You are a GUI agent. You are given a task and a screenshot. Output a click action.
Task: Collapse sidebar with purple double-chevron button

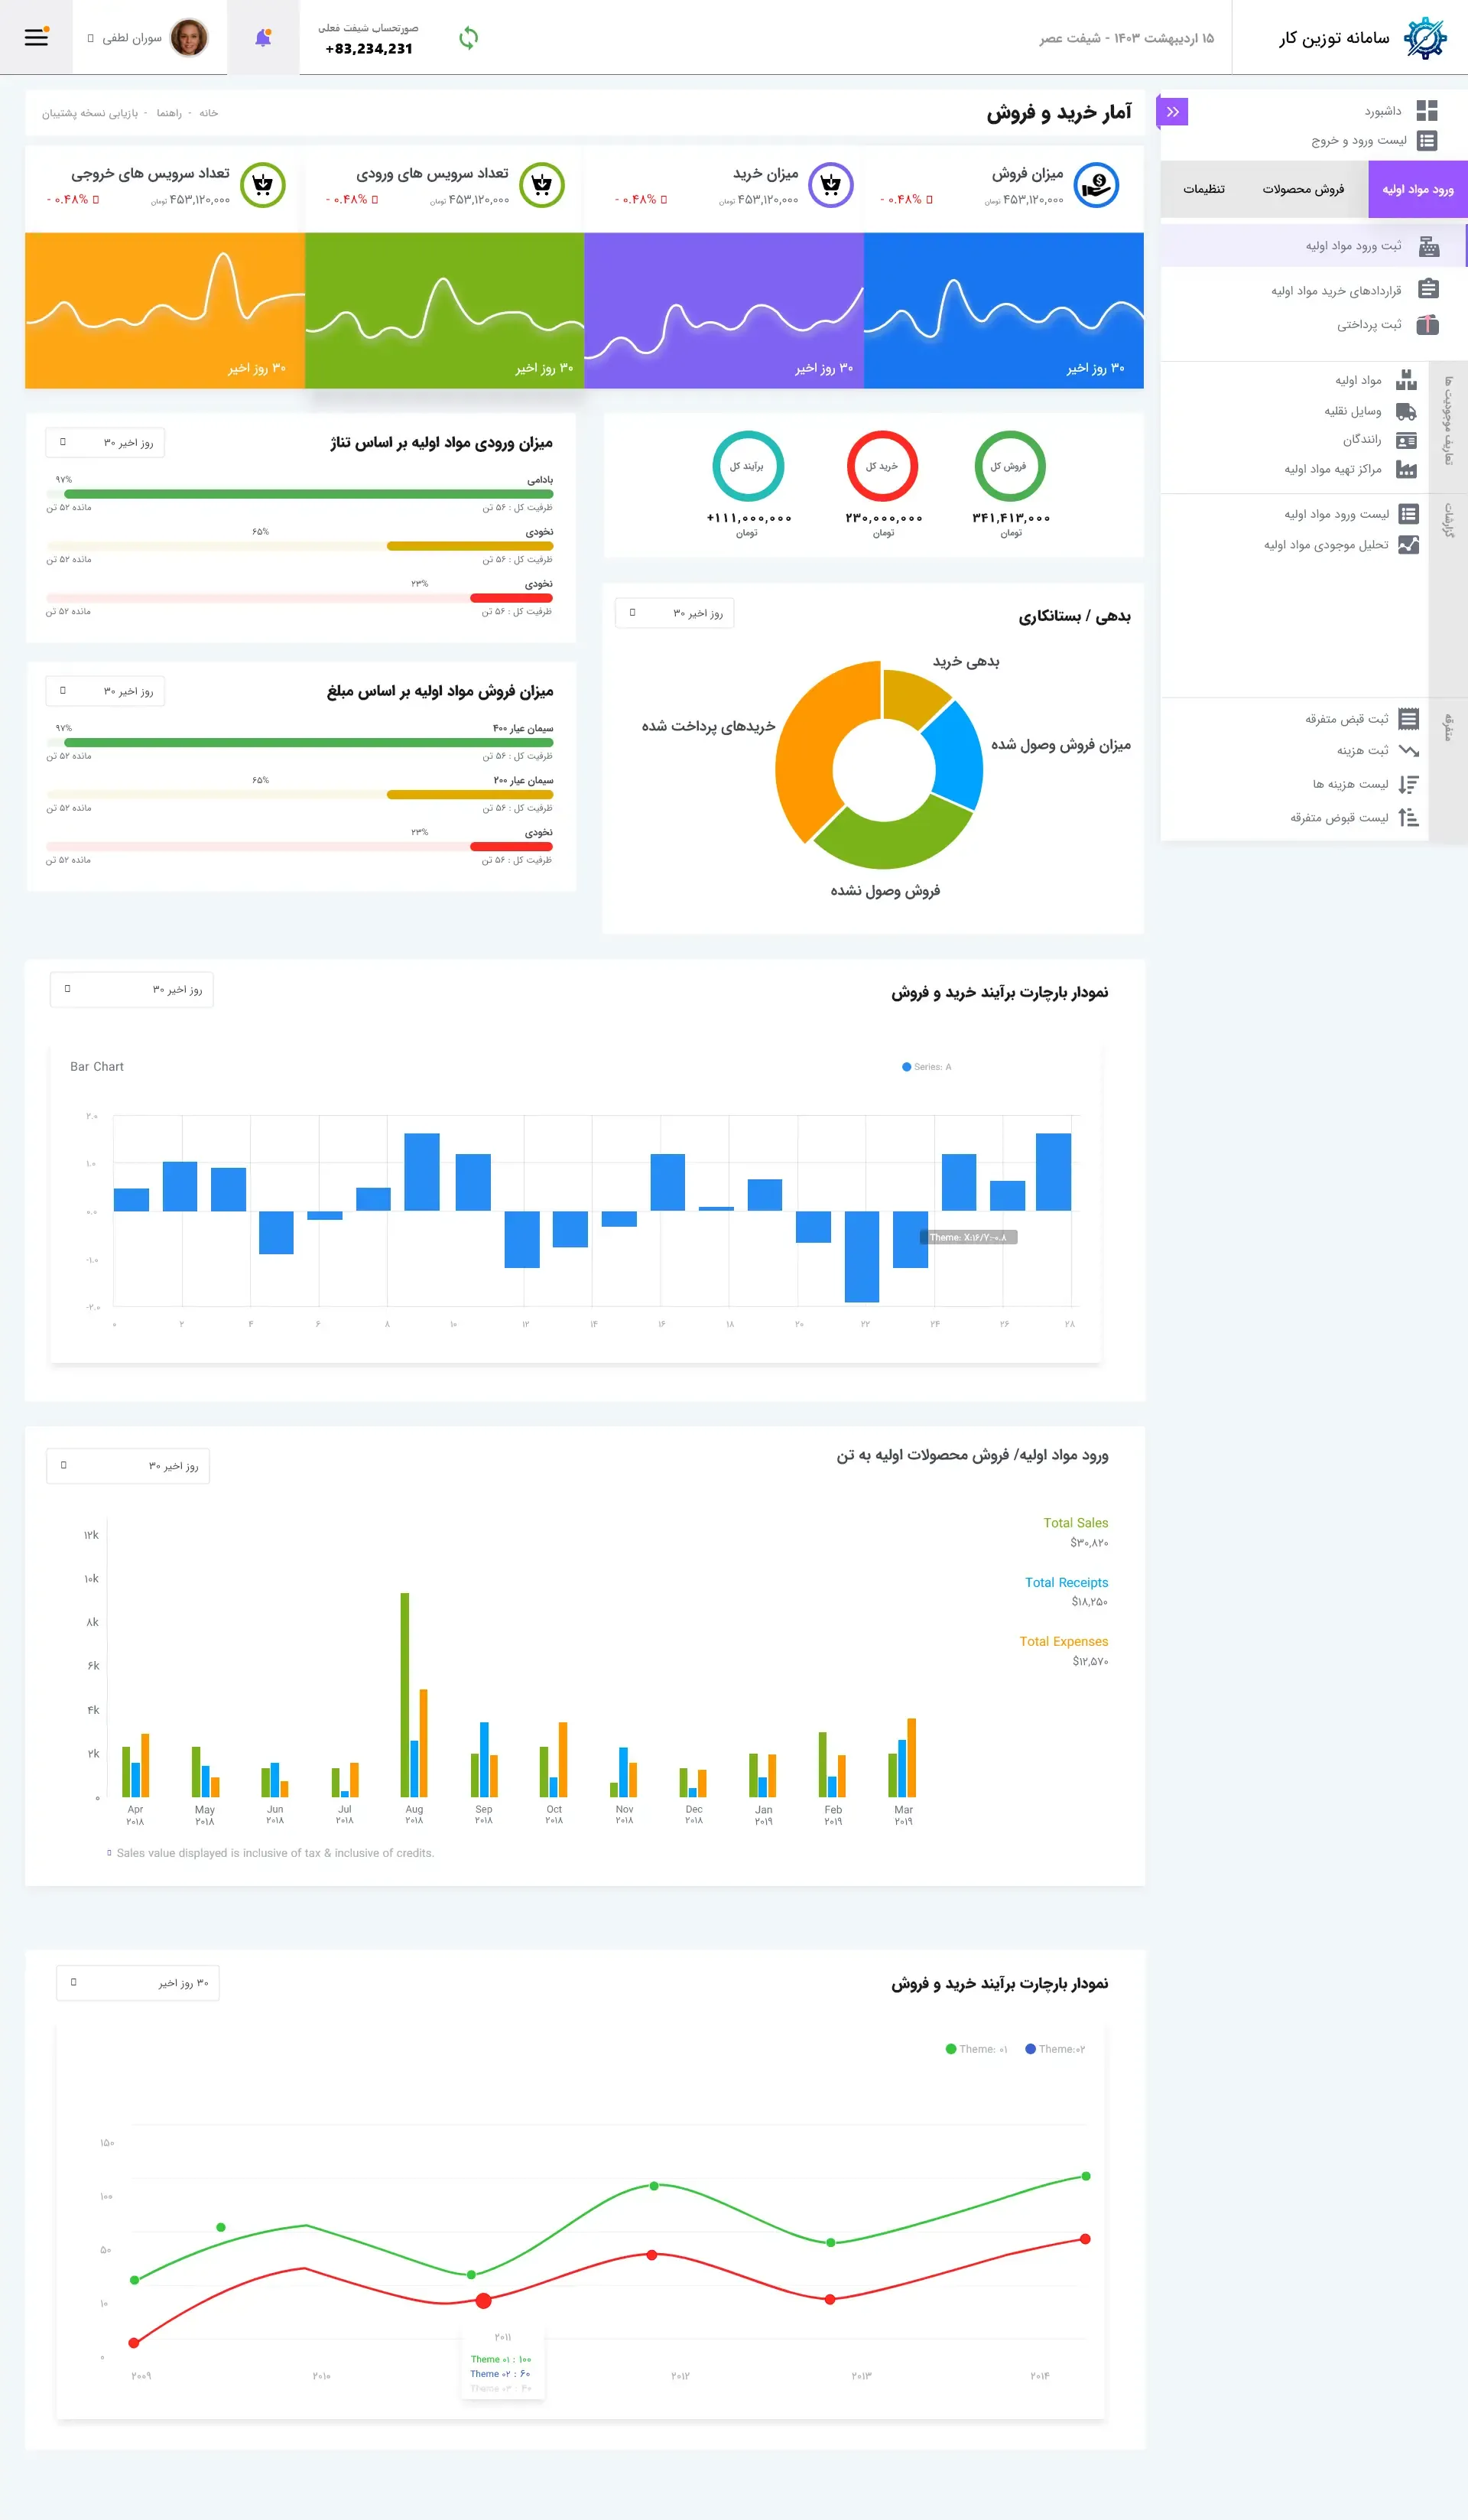[1172, 111]
